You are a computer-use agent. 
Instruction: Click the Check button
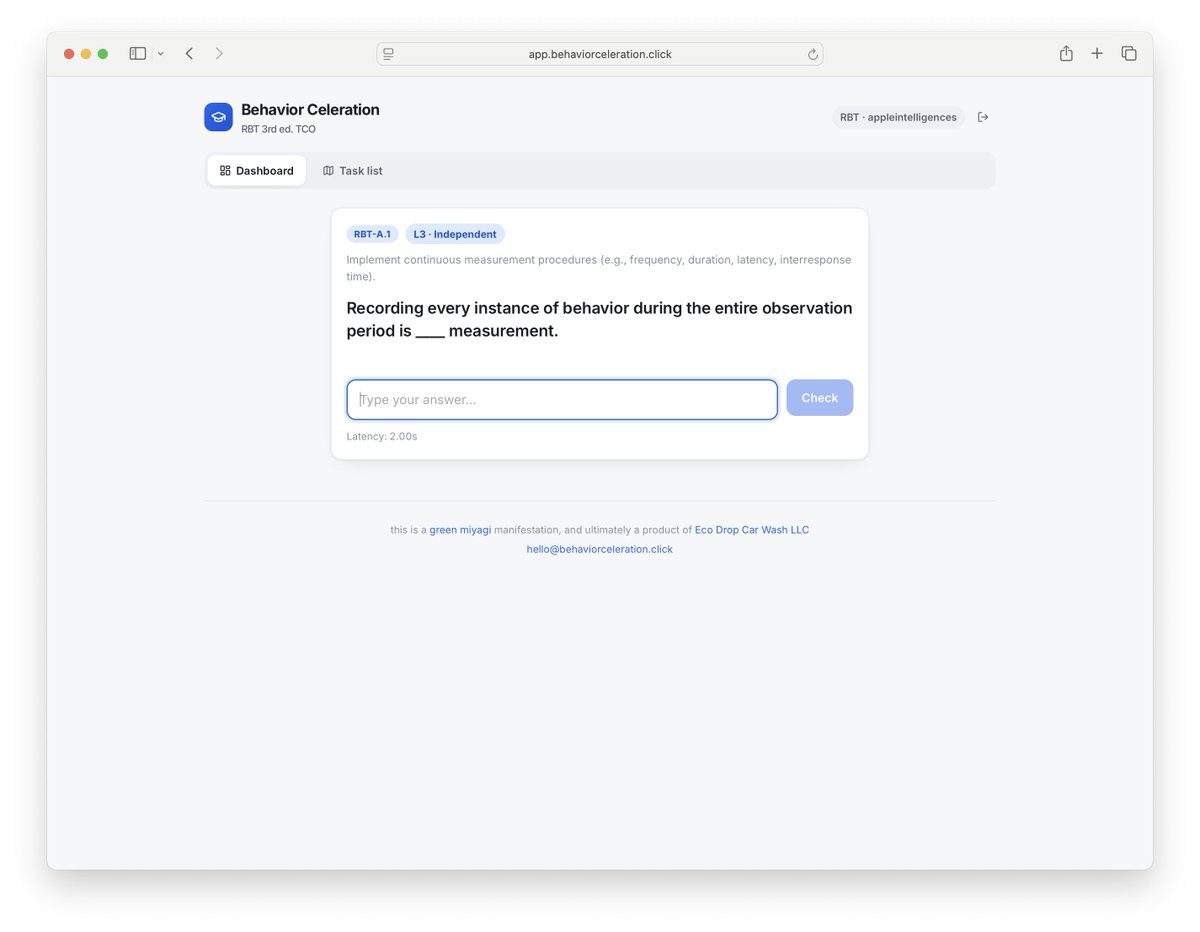pos(819,398)
